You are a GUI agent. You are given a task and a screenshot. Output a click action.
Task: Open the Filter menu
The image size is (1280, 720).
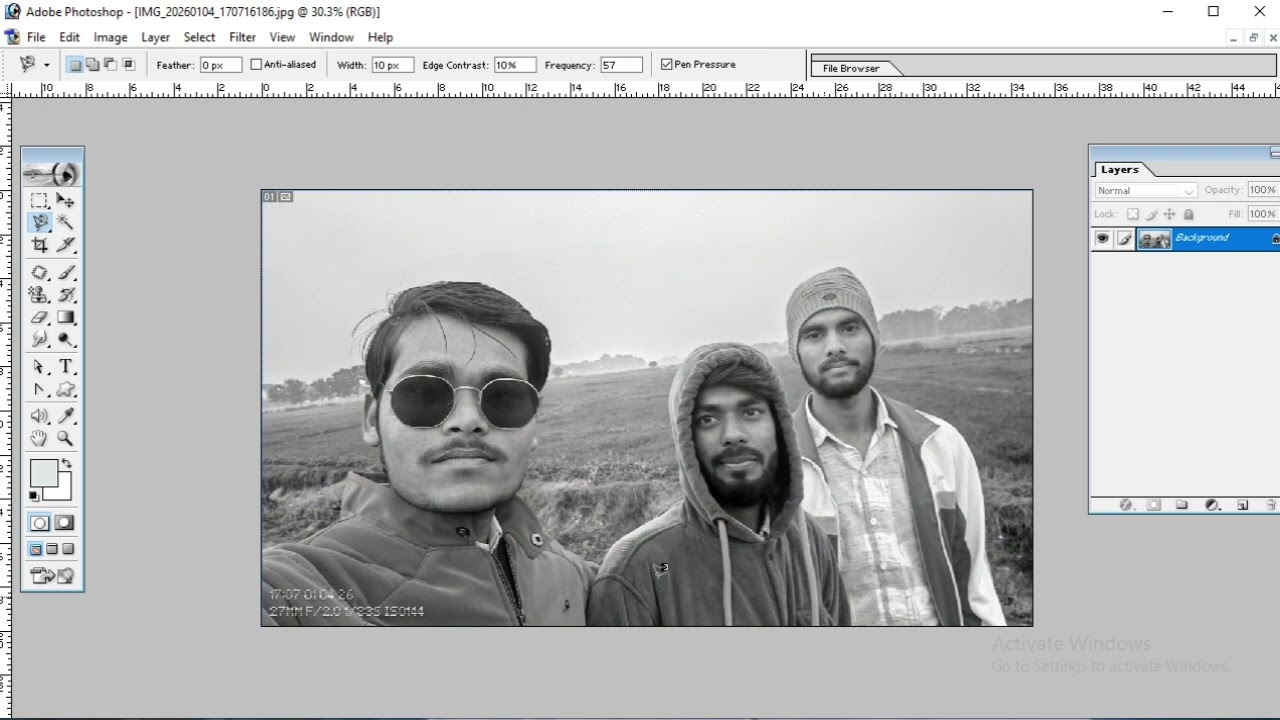pos(242,37)
